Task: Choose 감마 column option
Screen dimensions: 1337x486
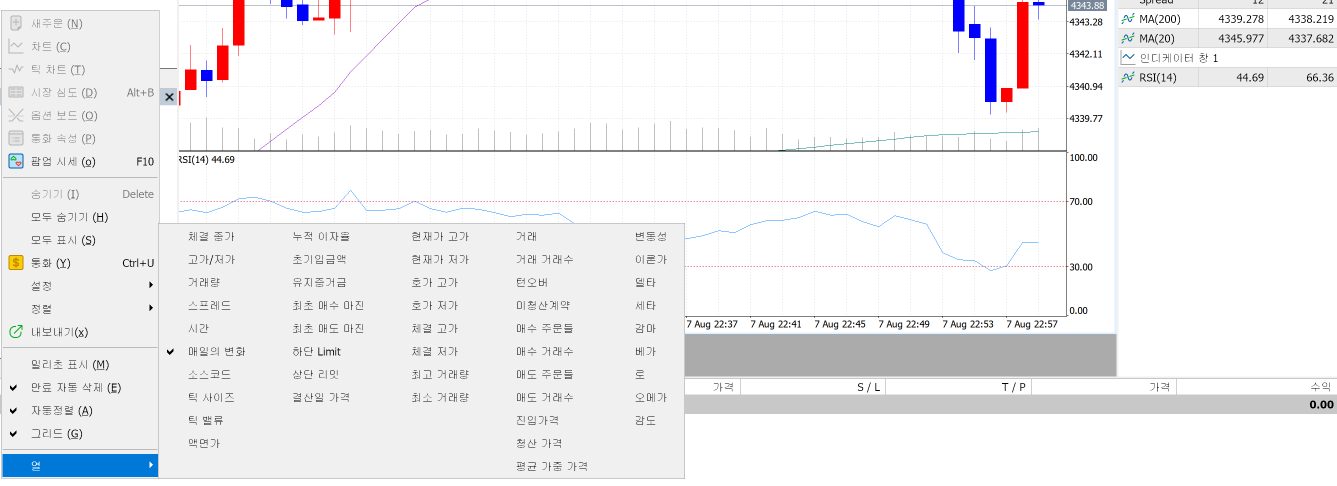Action: (645, 329)
